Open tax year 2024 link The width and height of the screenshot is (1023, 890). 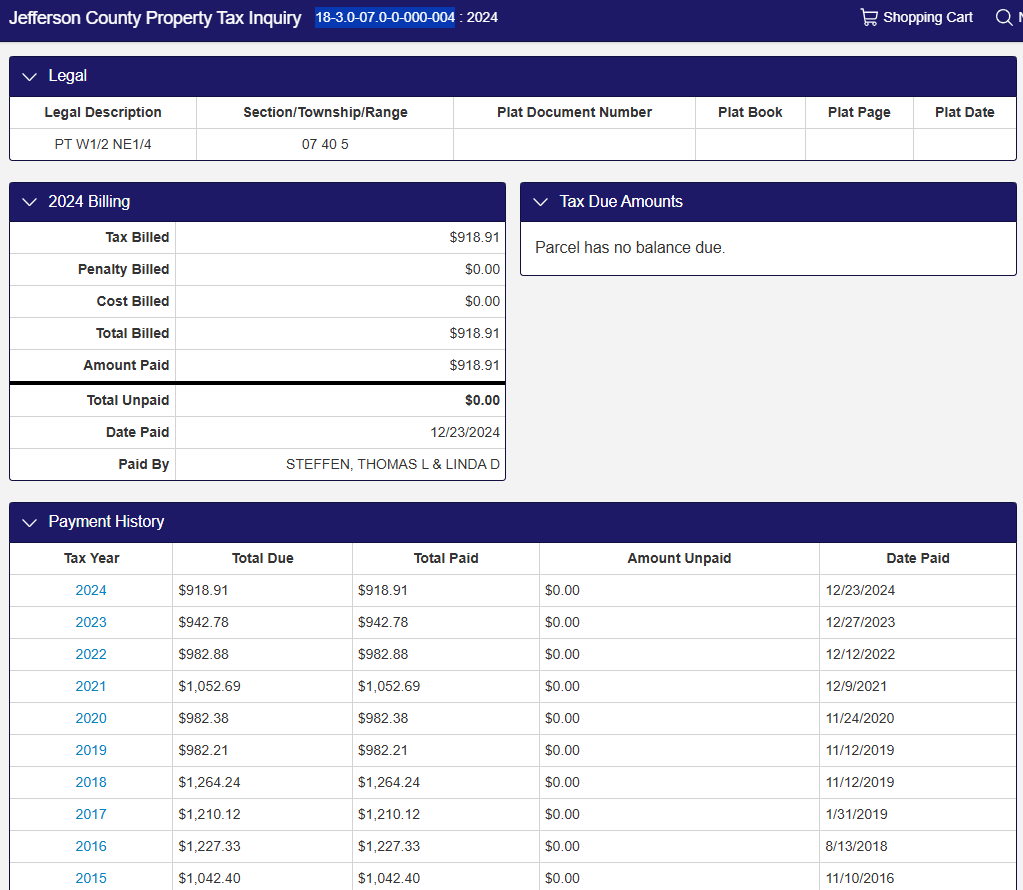point(90,590)
